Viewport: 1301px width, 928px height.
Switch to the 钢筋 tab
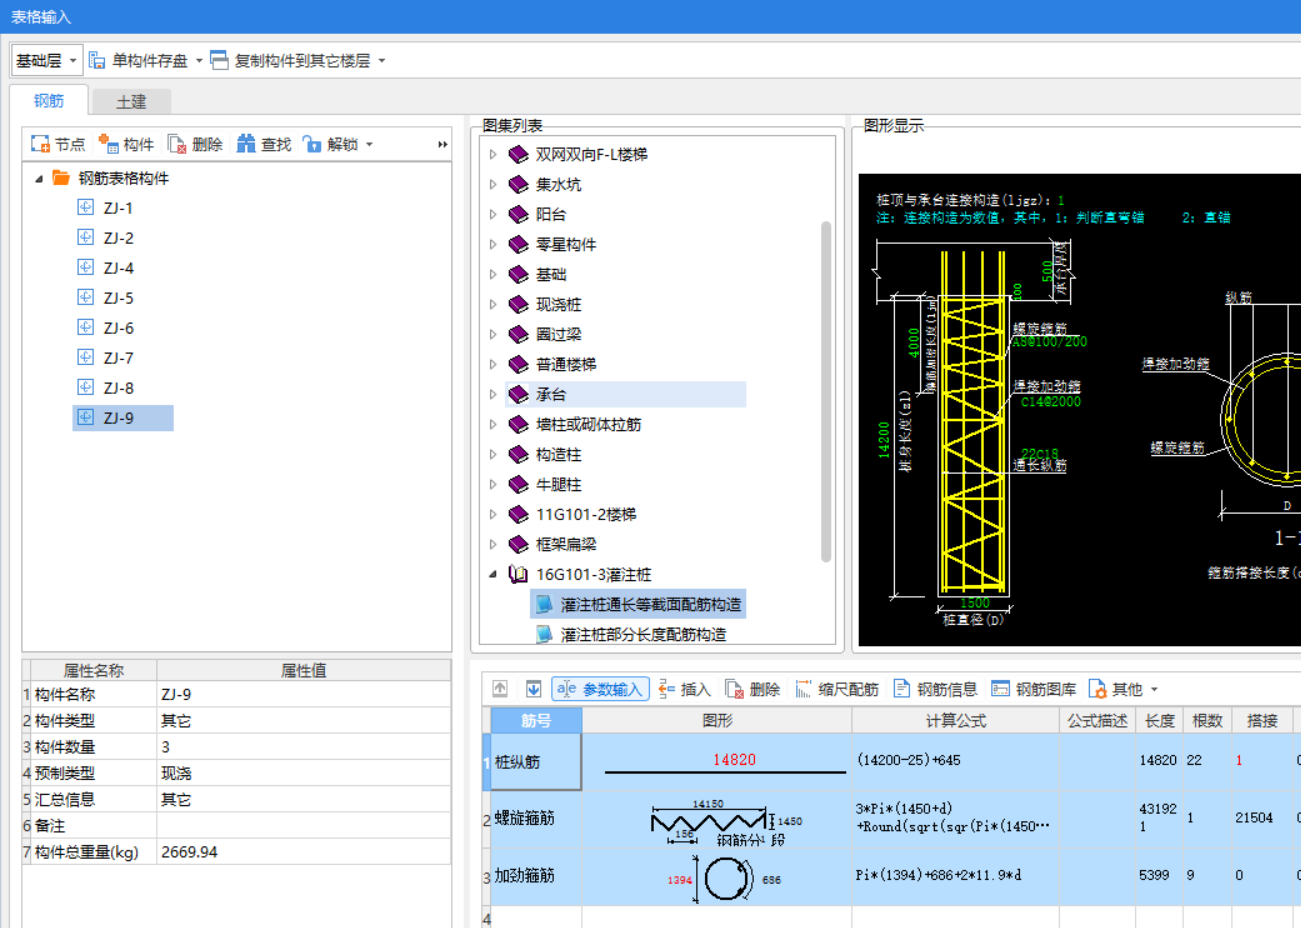point(49,100)
